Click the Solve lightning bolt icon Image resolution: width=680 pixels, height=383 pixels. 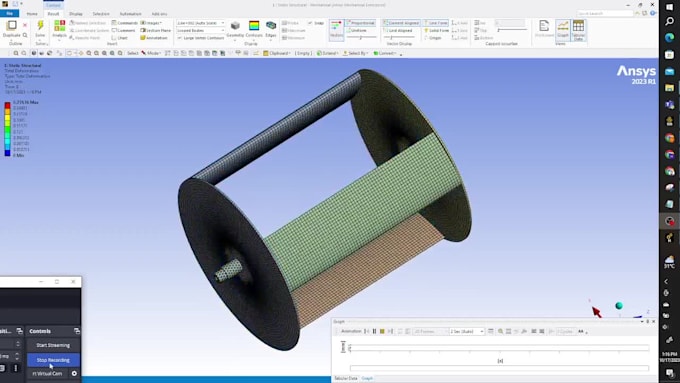coord(40,25)
